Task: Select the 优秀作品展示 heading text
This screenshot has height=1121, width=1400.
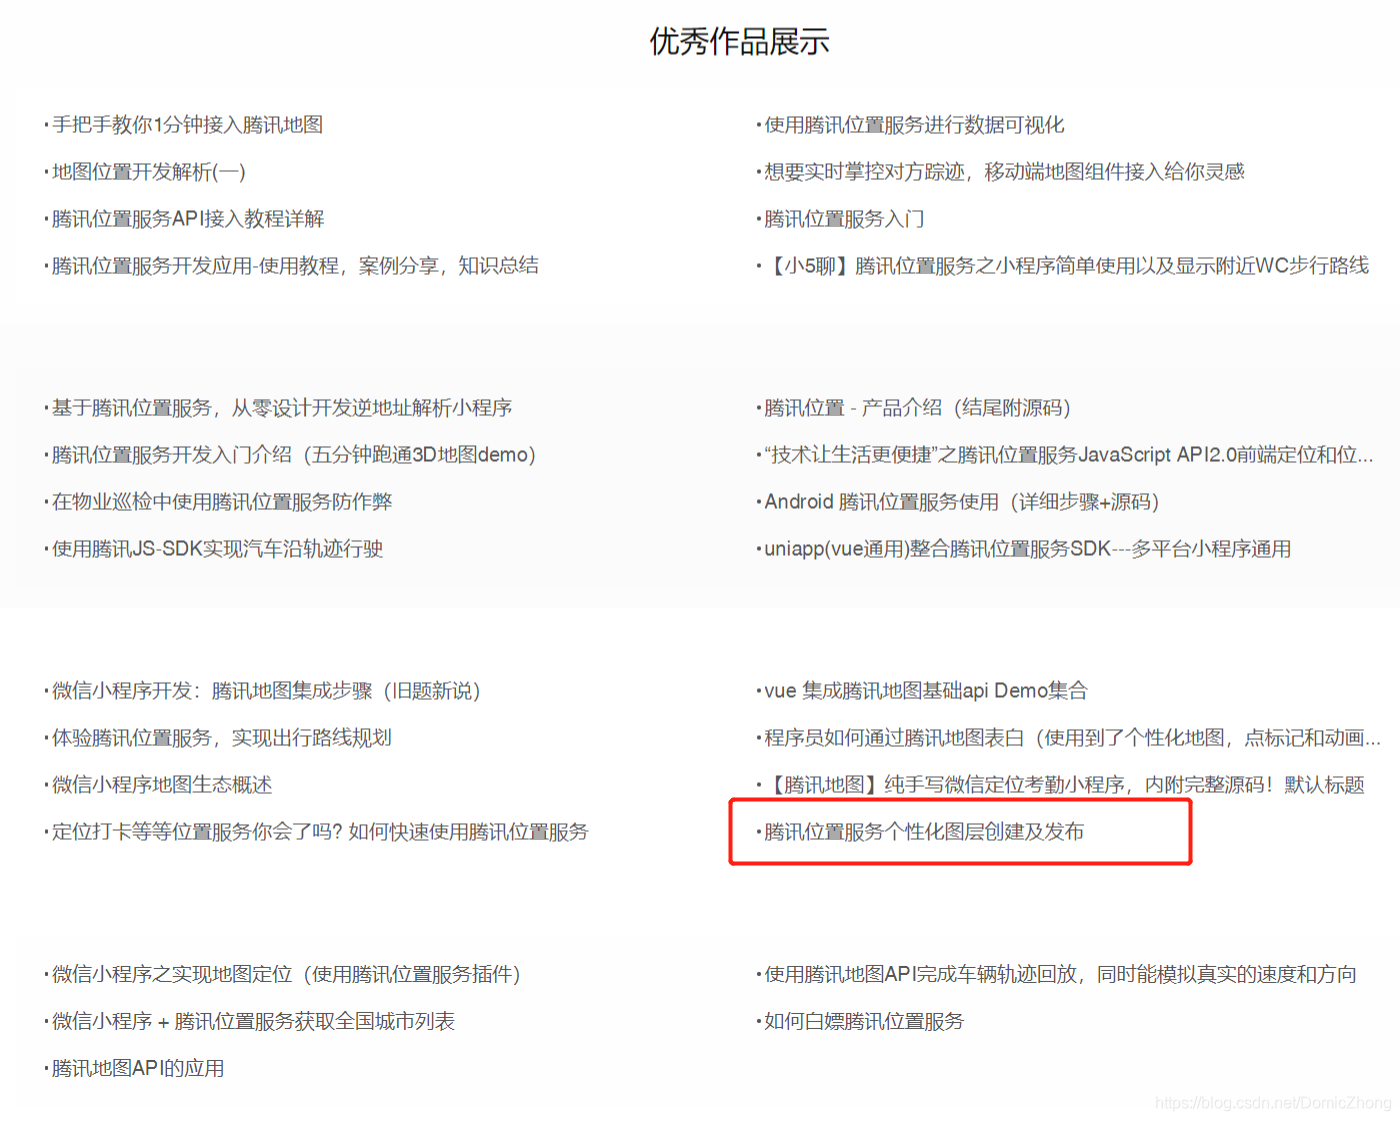Action: click(x=740, y=41)
